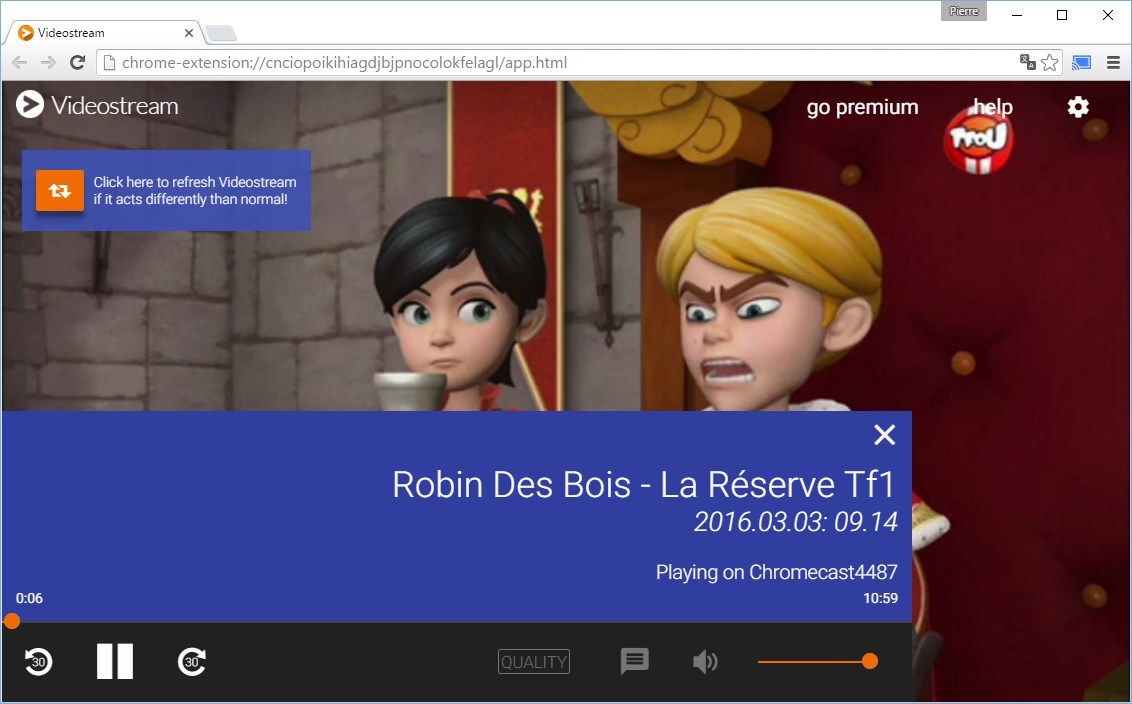Close the video info panel
1132x704 pixels.
(884, 435)
